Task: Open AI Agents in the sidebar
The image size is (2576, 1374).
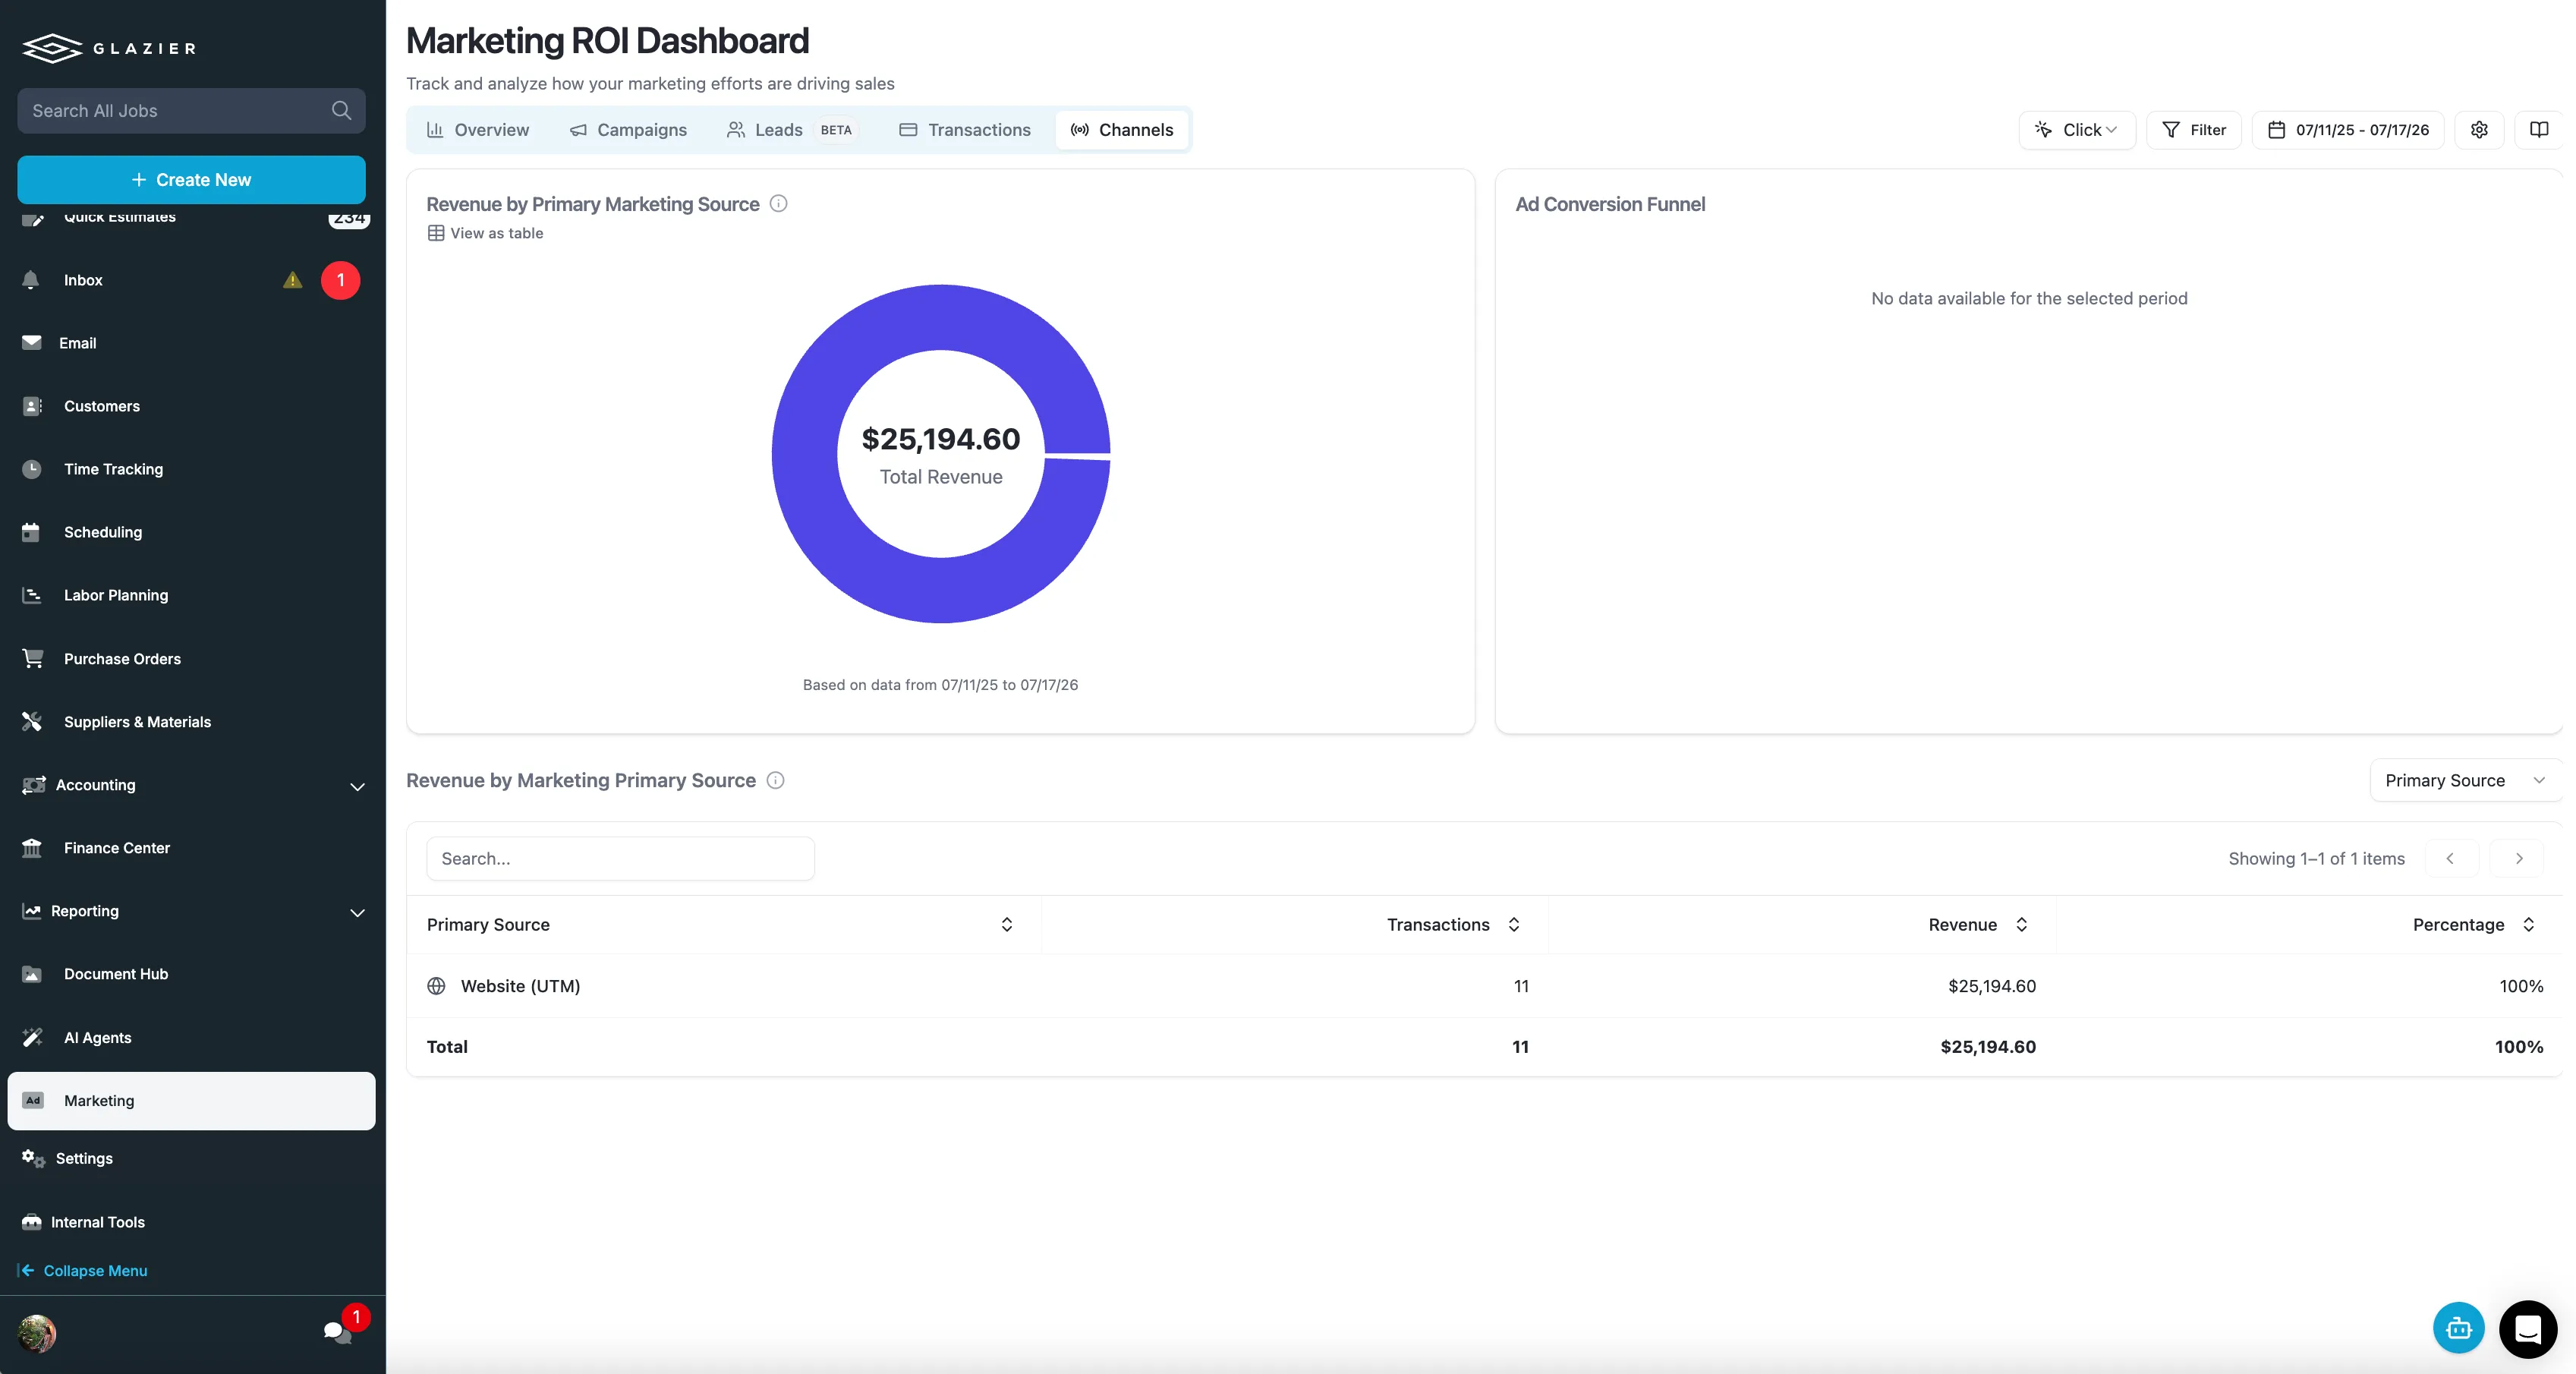Action: click(192, 1038)
